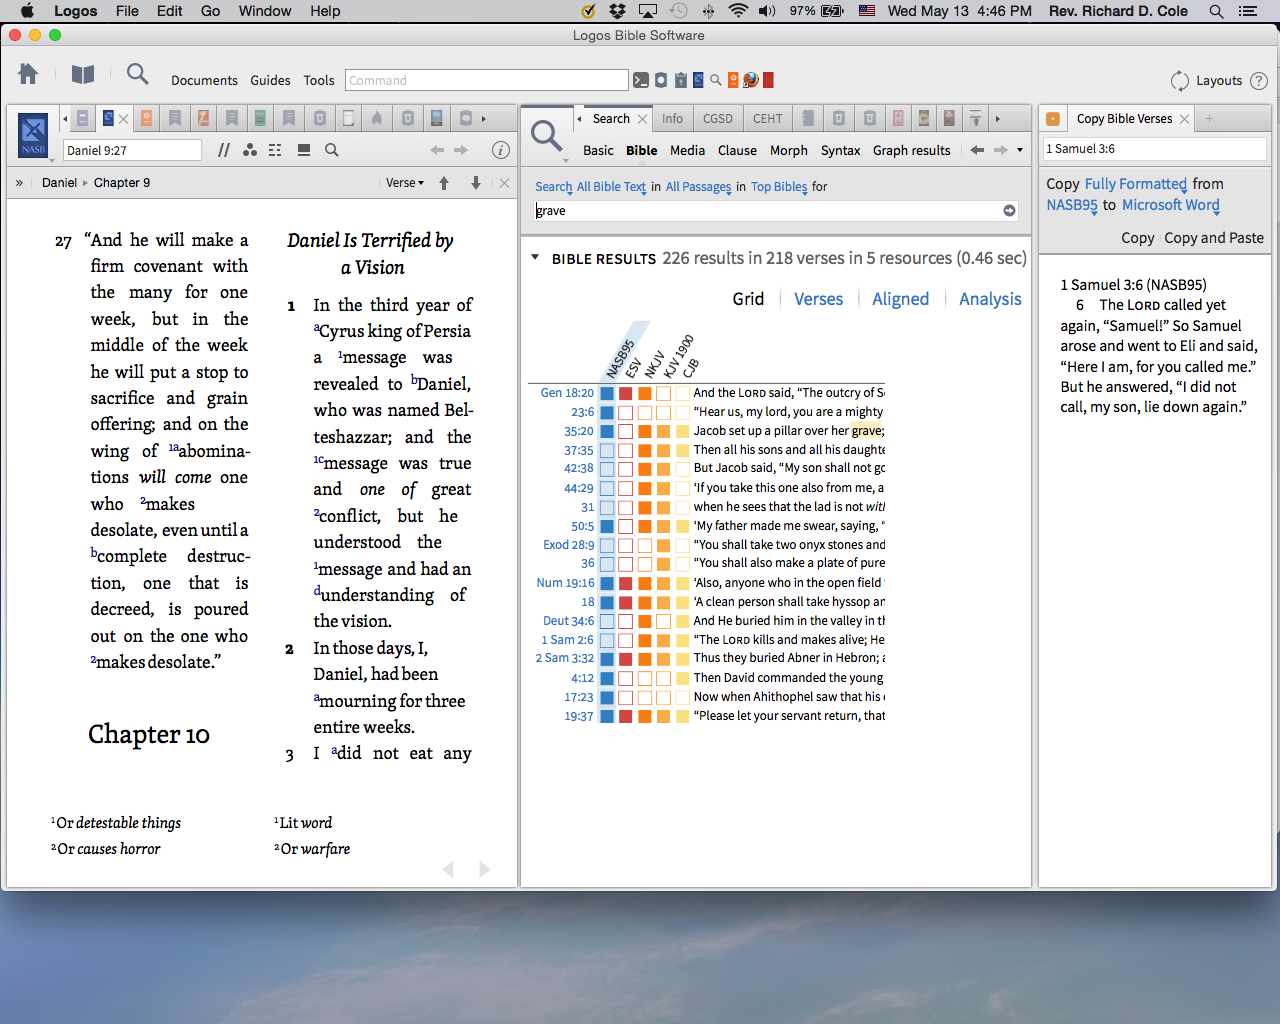Close the Search tab
This screenshot has height=1024, width=1280.
click(x=642, y=119)
